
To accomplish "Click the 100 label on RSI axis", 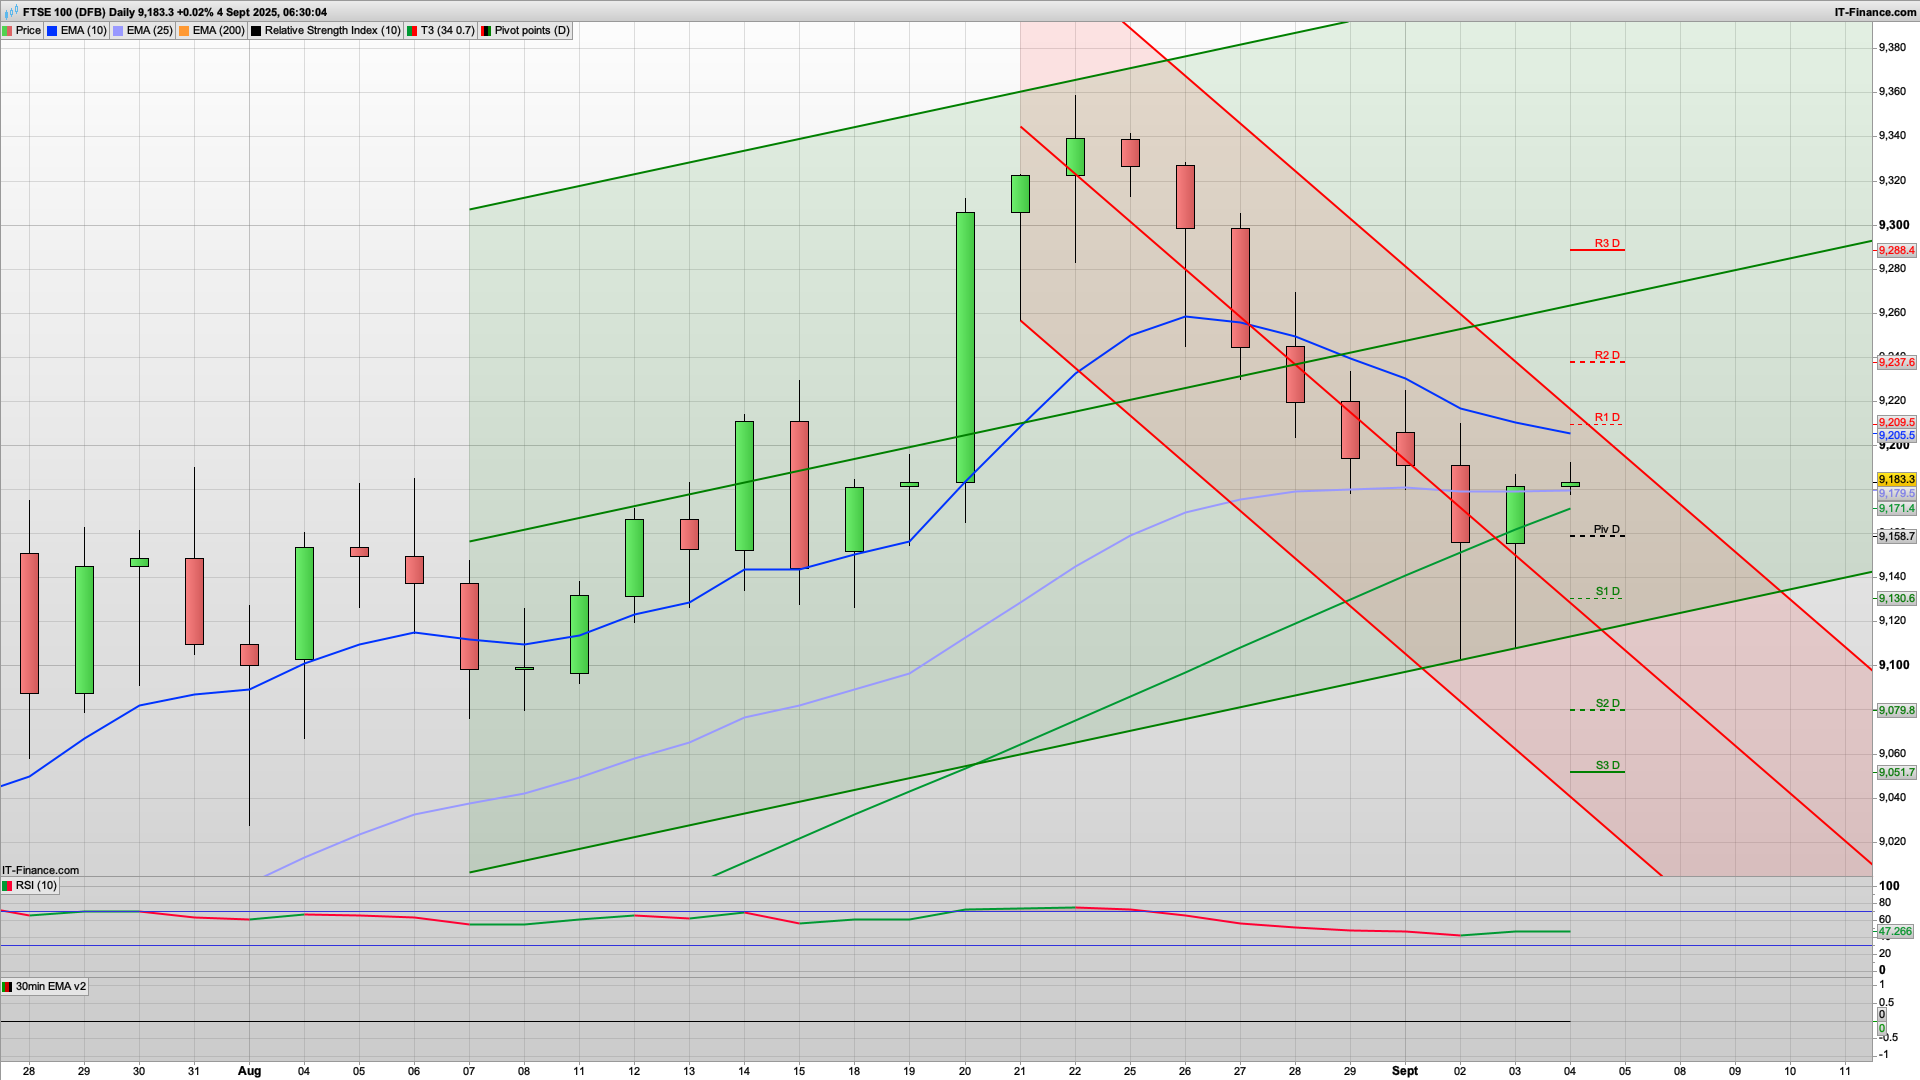I will (1889, 886).
